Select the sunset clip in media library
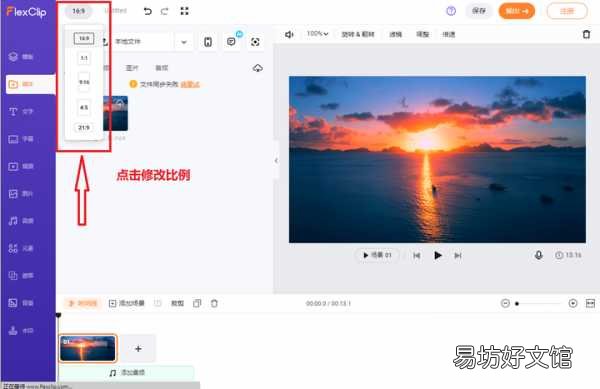 tap(115, 113)
